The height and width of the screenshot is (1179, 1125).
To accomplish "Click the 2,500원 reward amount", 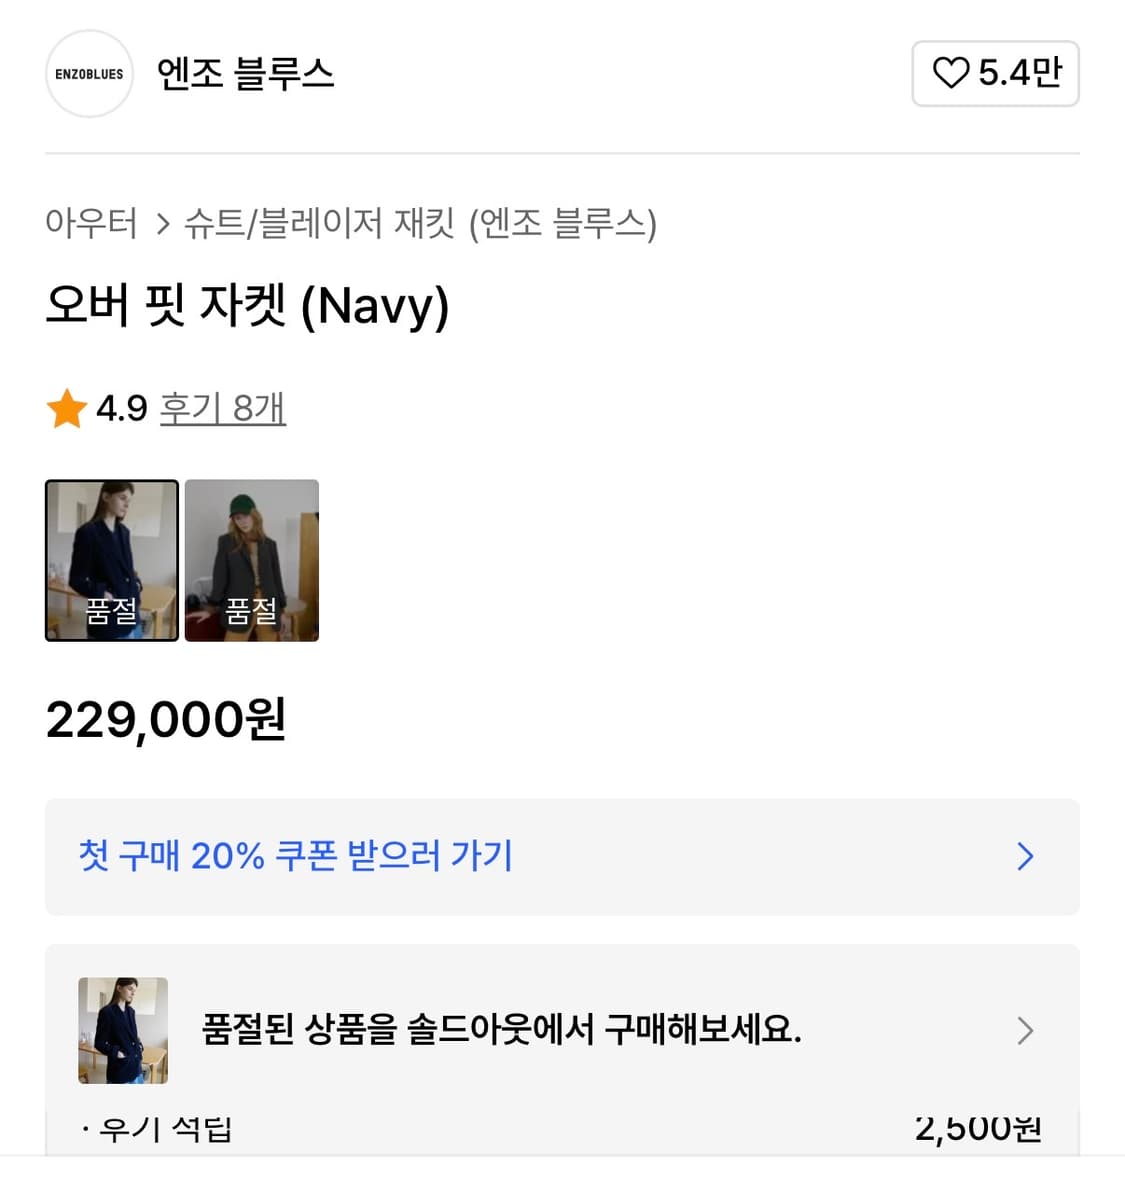I will point(978,1129).
